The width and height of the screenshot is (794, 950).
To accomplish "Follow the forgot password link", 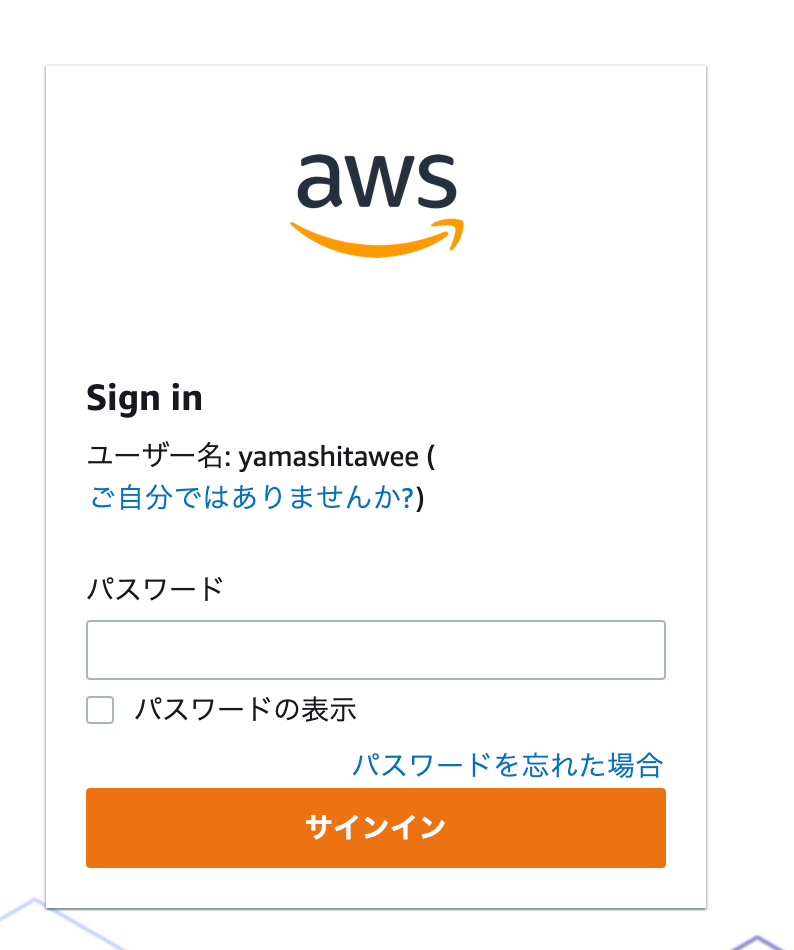I will 508,765.
